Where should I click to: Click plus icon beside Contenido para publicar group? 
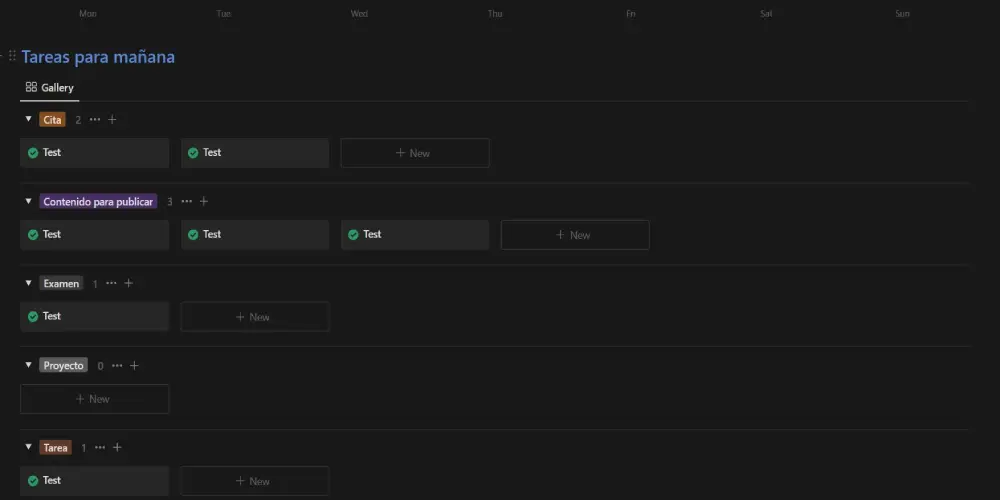[x=204, y=202]
